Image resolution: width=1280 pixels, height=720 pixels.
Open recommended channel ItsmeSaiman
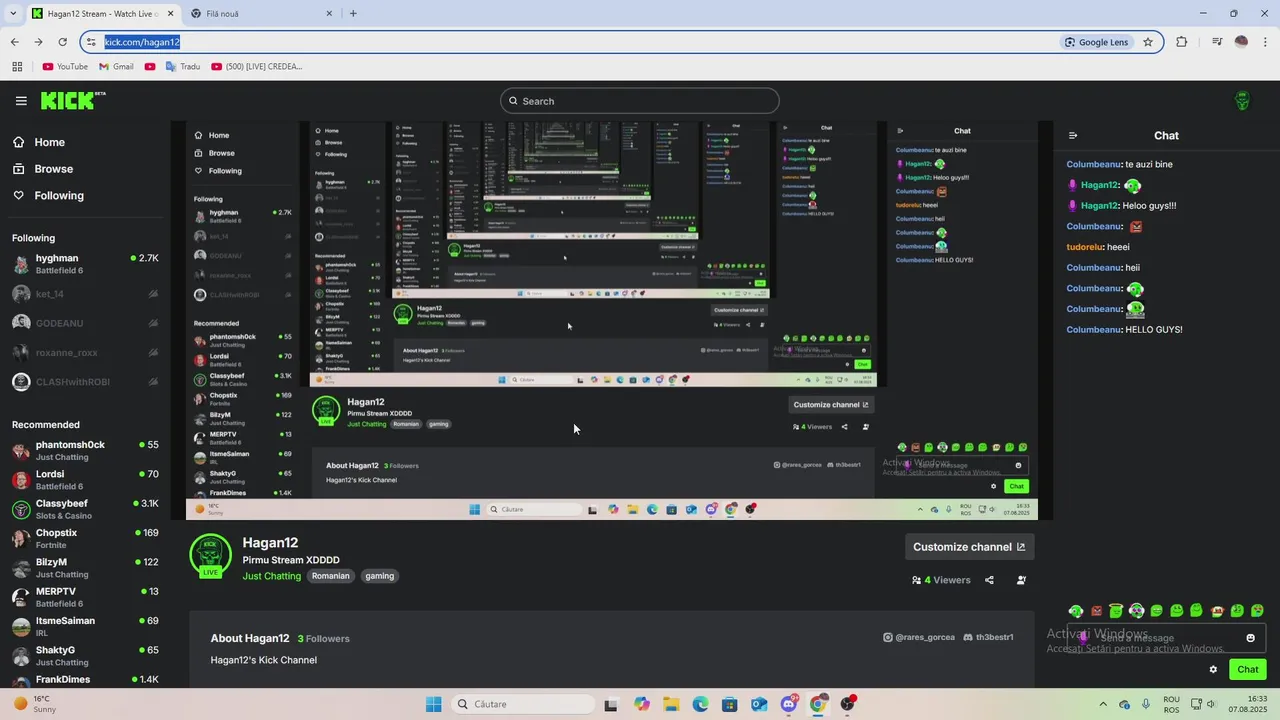[x=85, y=627]
